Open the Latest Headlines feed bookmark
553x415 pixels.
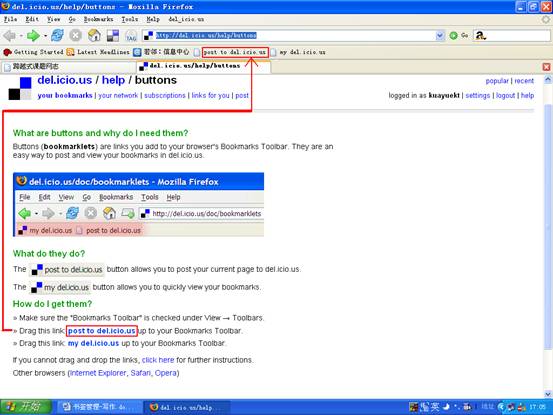click(98, 52)
